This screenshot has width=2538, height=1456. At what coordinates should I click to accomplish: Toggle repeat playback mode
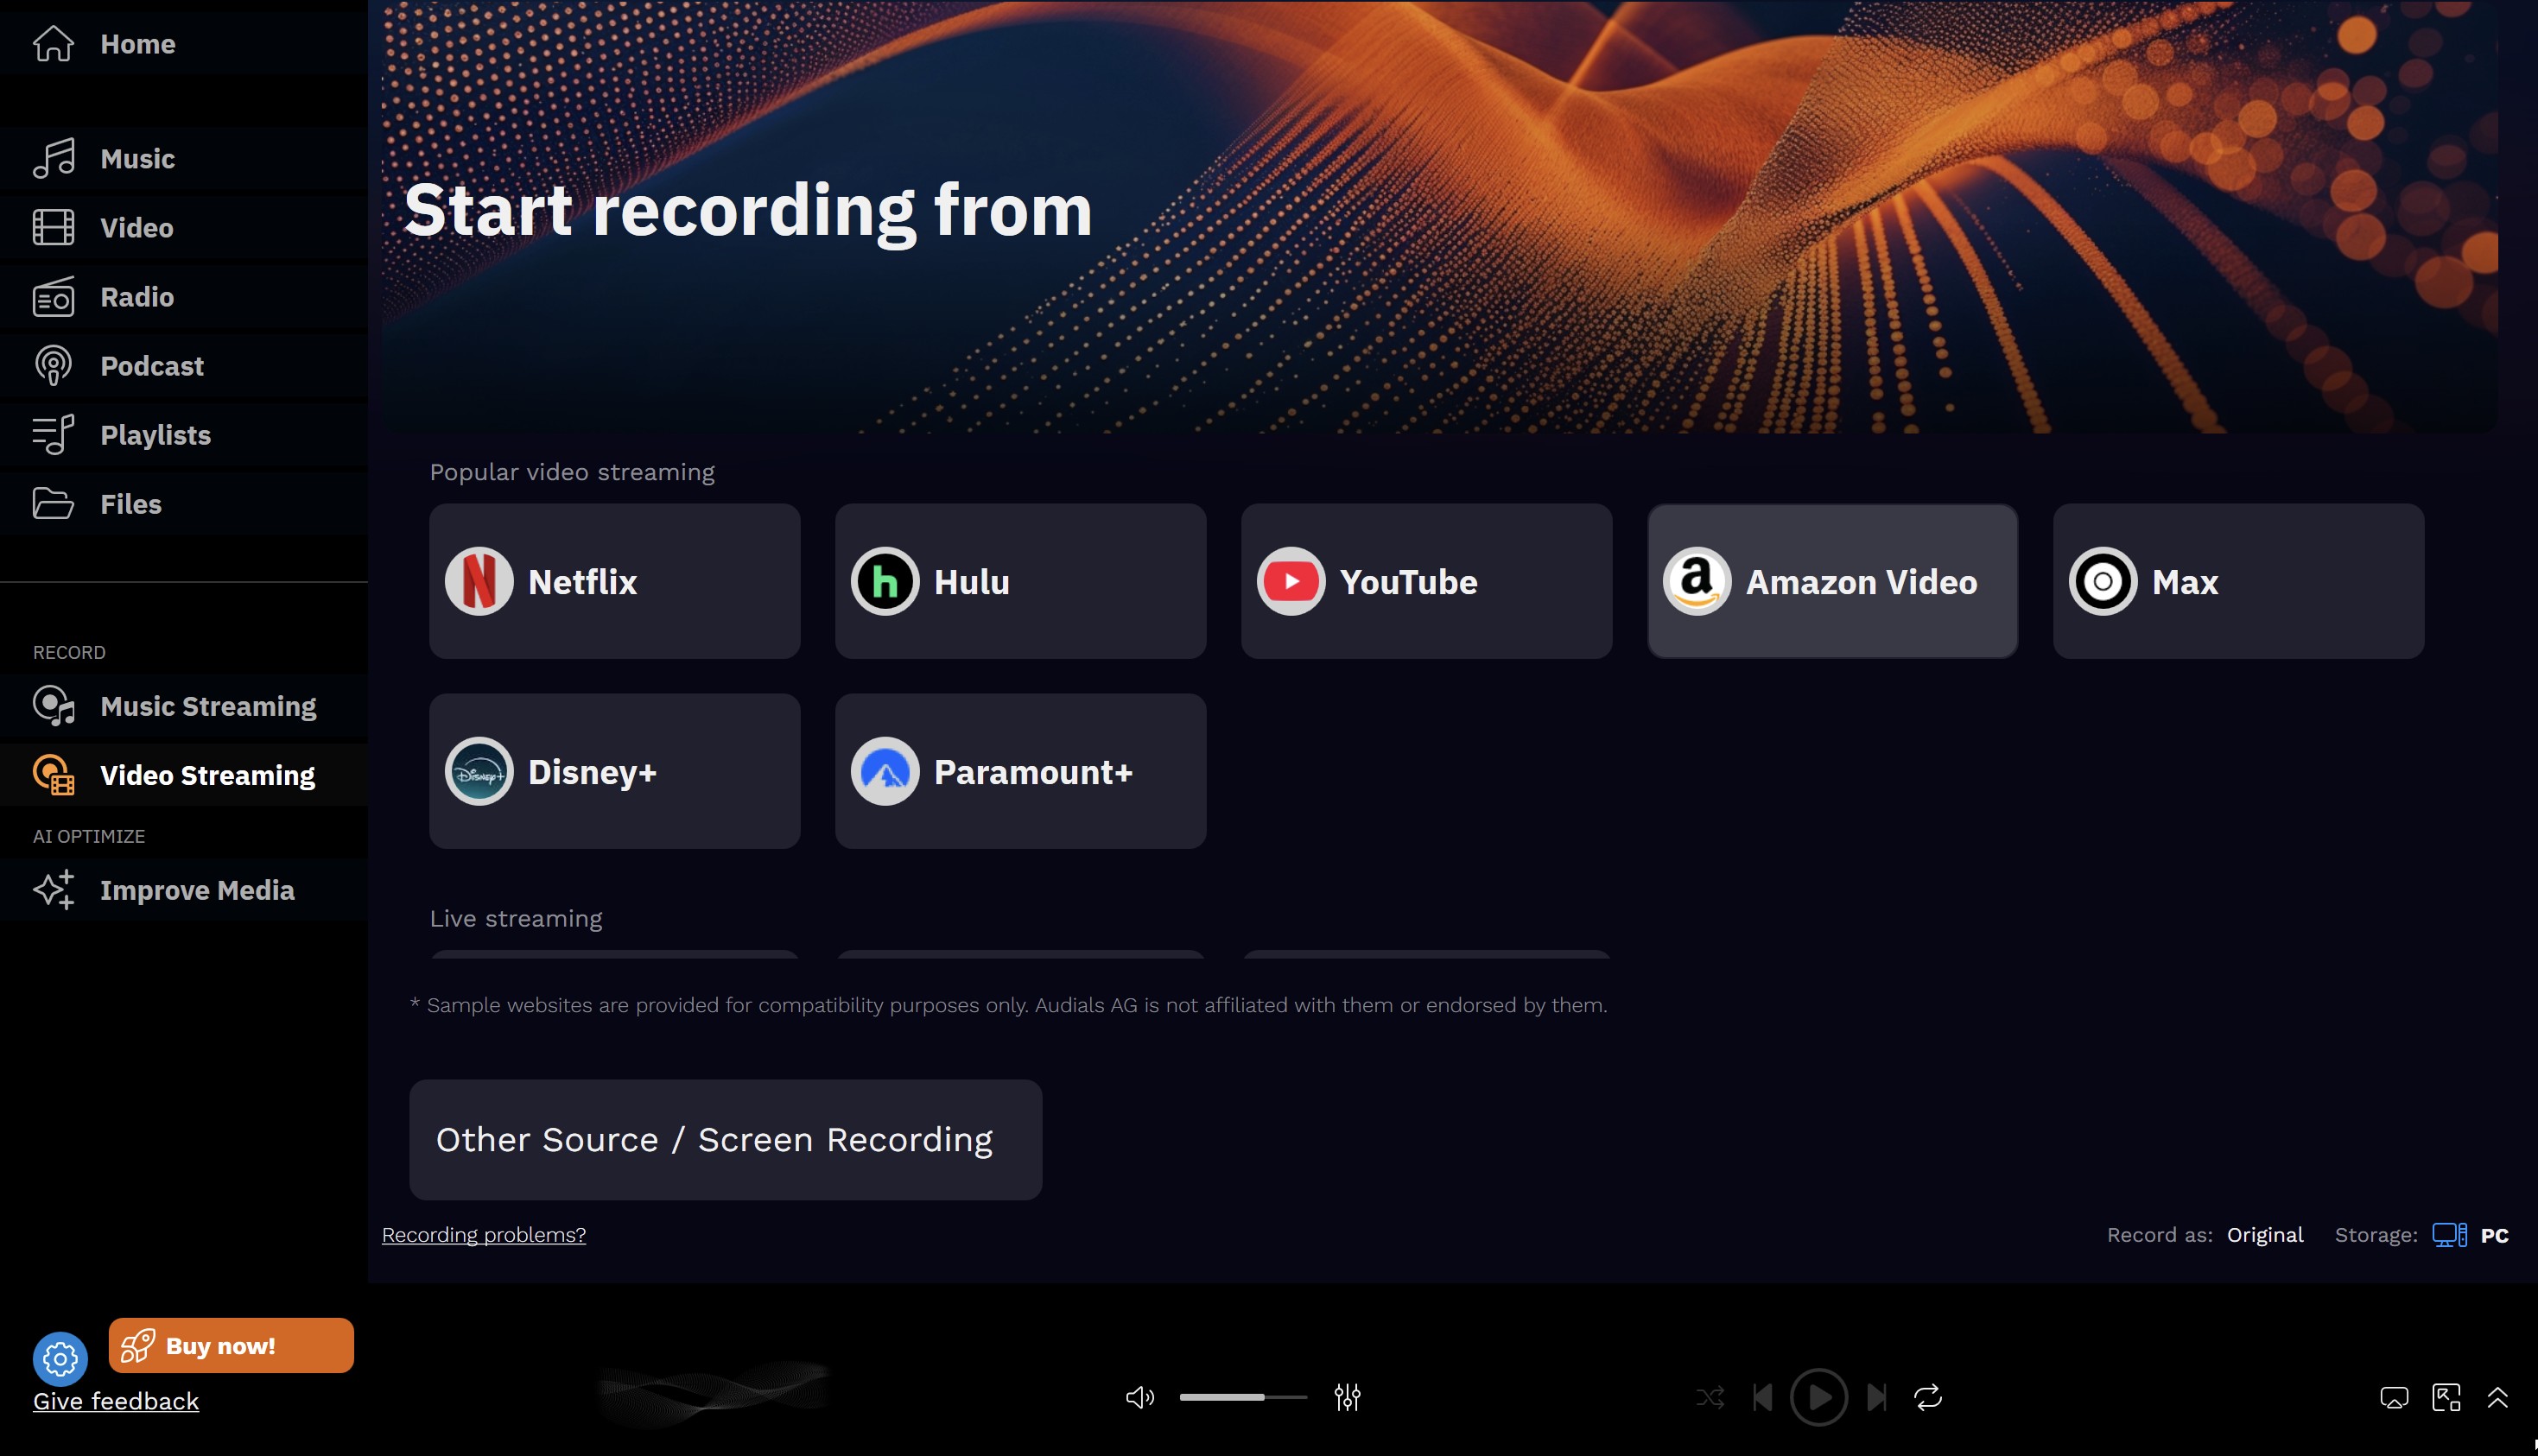coord(1928,1397)
